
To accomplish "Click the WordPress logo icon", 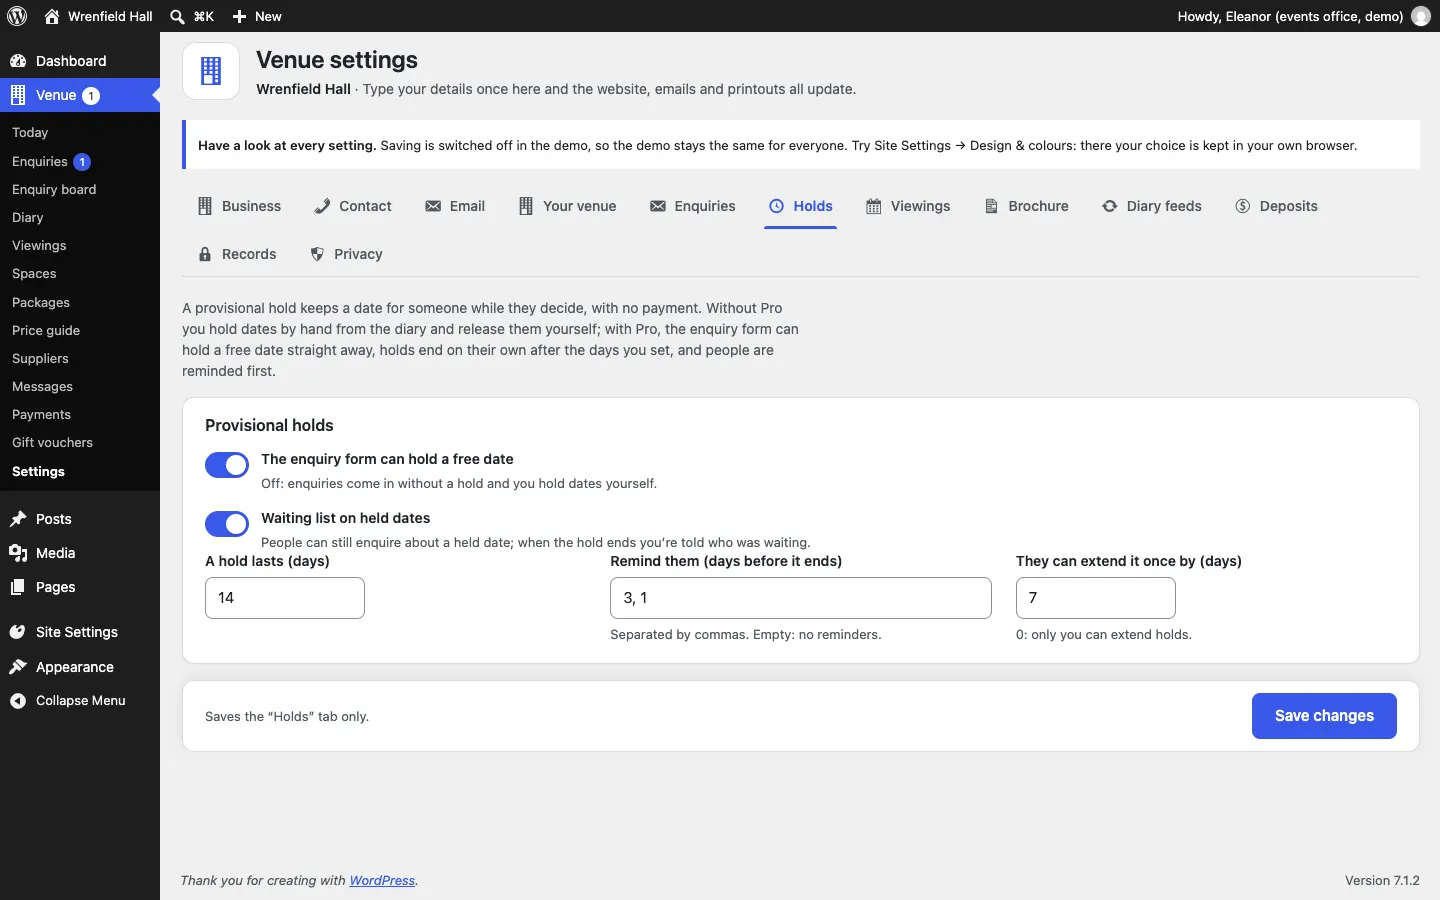I will (x=17, y=16).
